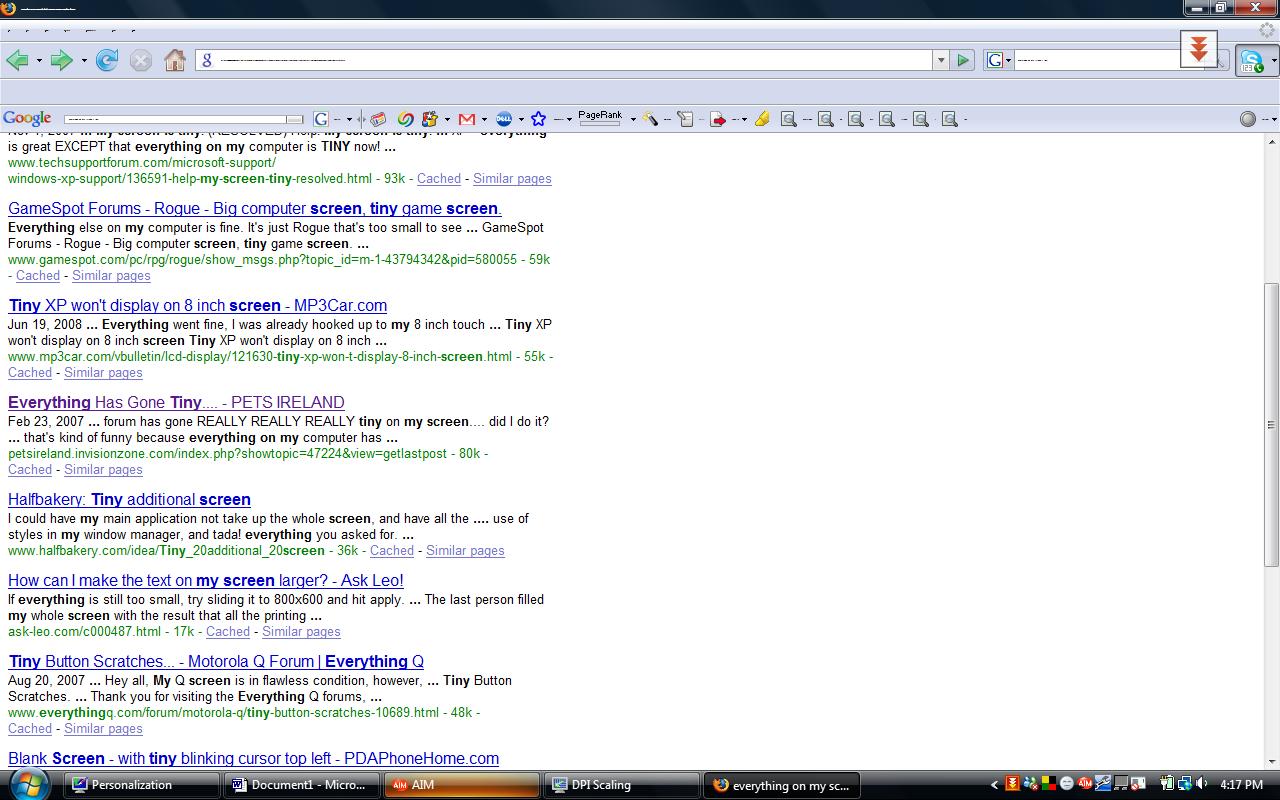
Task: Open the Back history dropdown arrow
Action: [x=39, y=61]
